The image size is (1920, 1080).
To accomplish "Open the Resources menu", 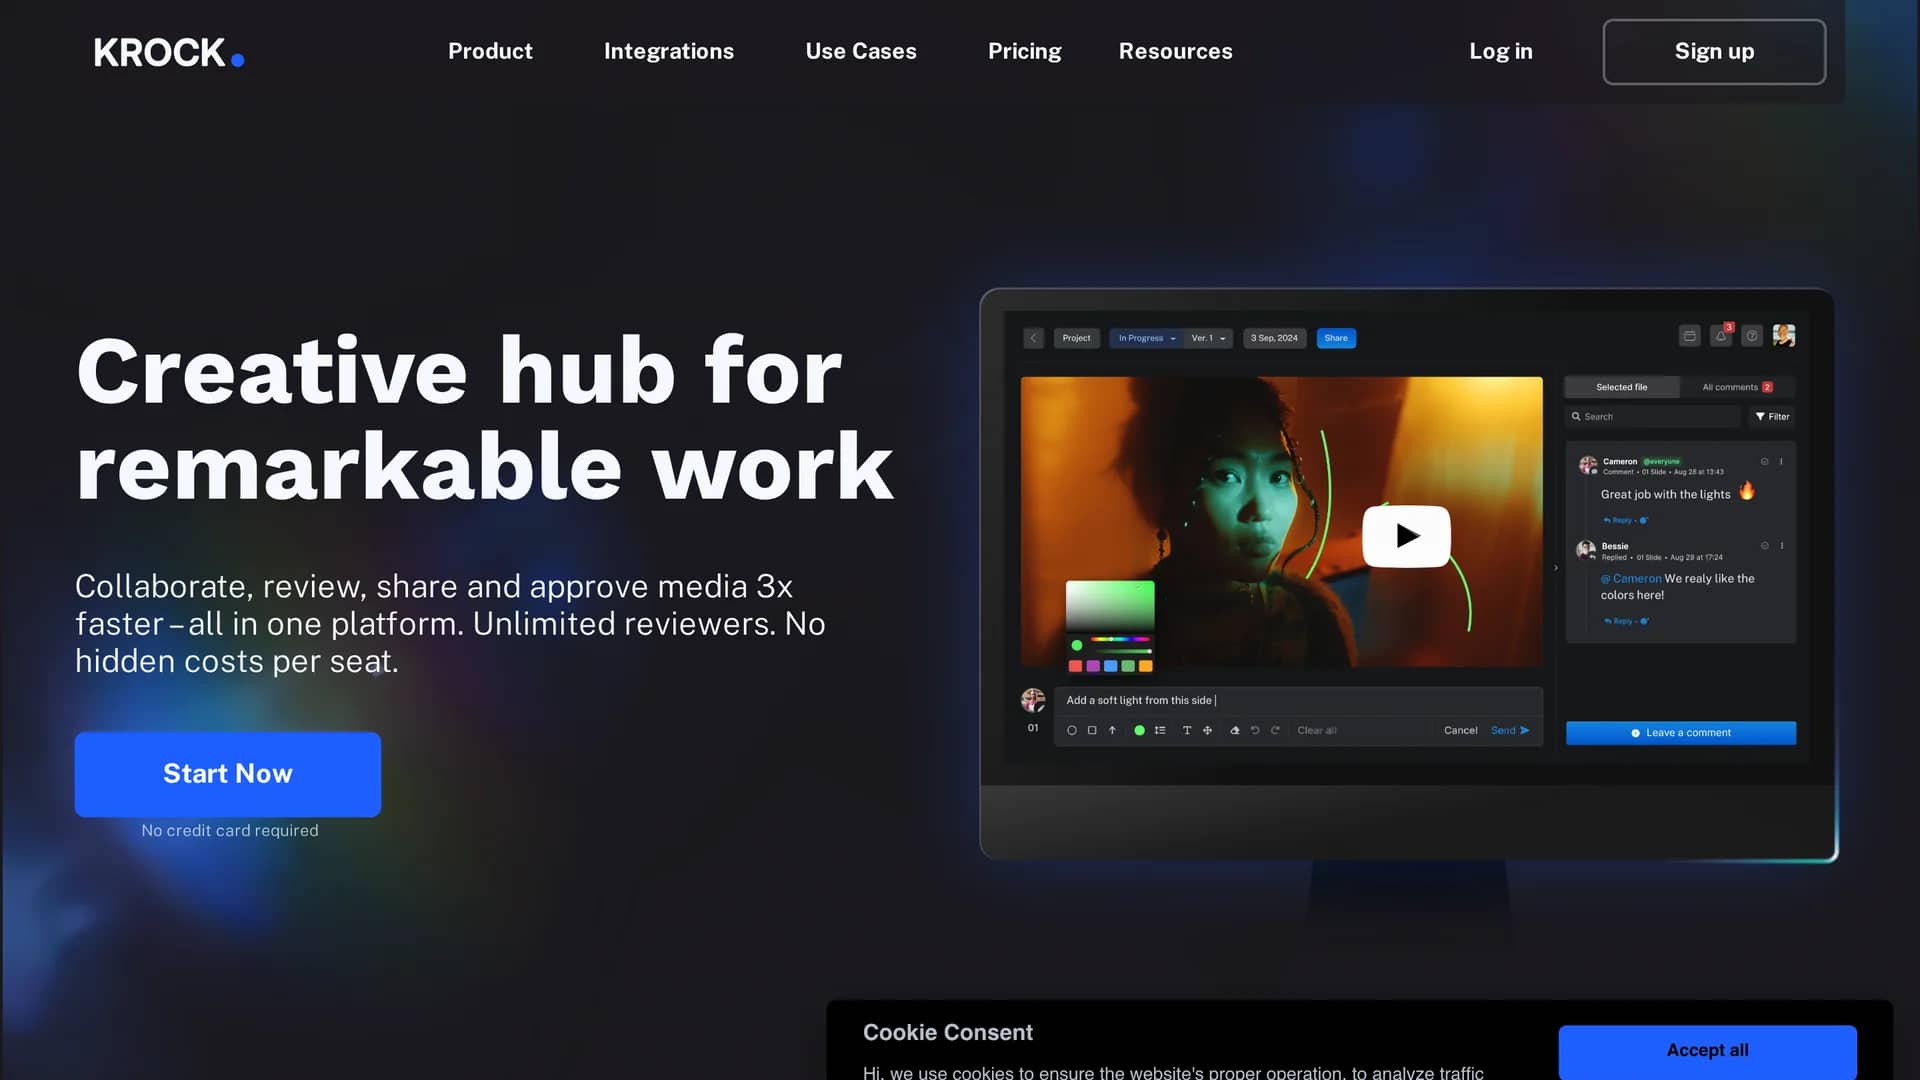I will (1176, 51).
